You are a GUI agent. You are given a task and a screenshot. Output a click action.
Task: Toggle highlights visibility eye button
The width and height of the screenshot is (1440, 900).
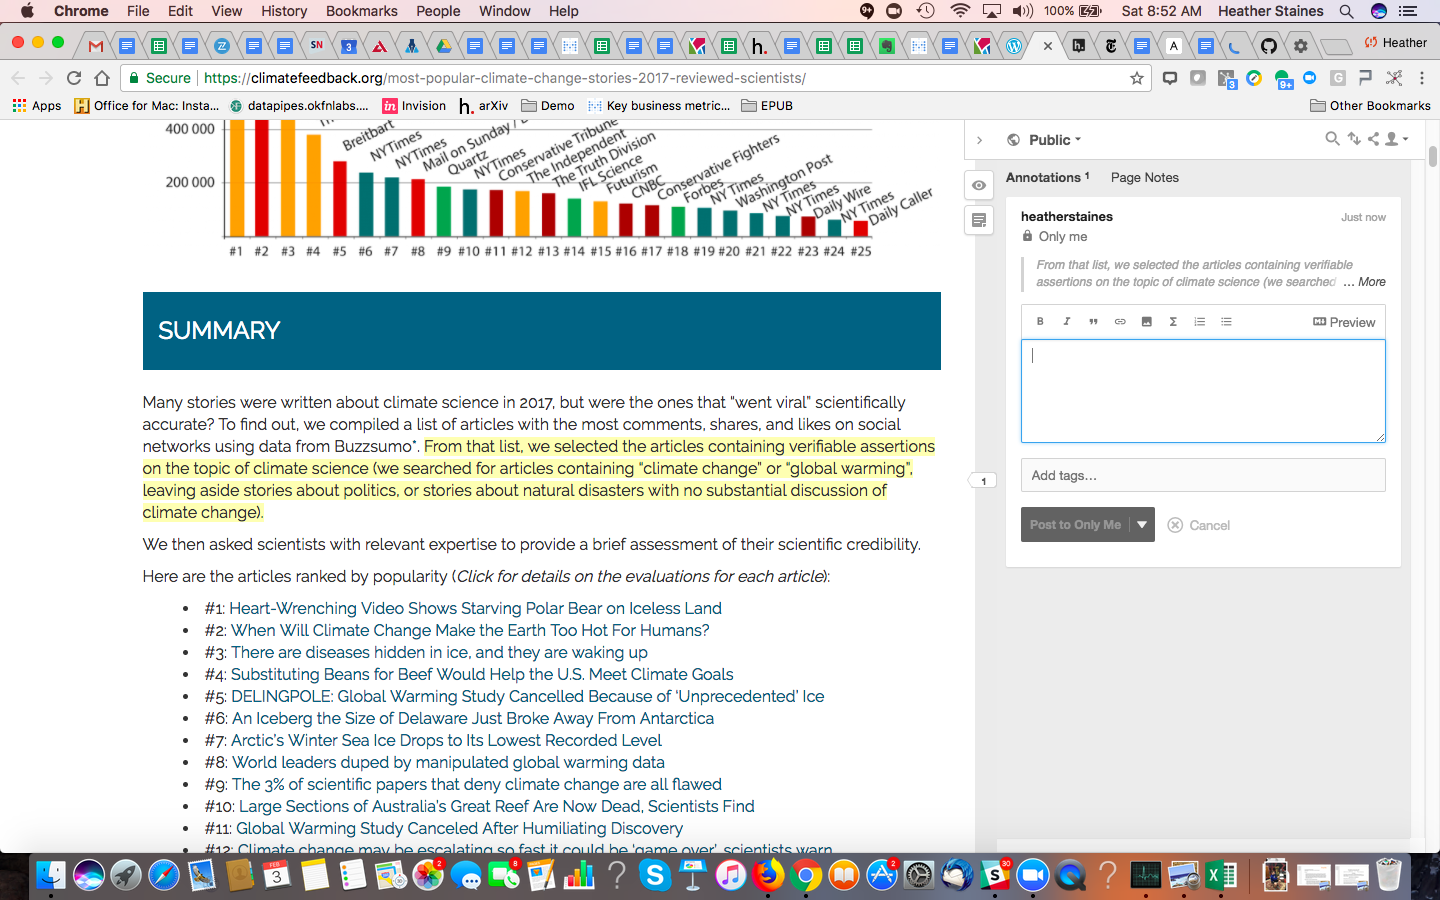point(979,185)
